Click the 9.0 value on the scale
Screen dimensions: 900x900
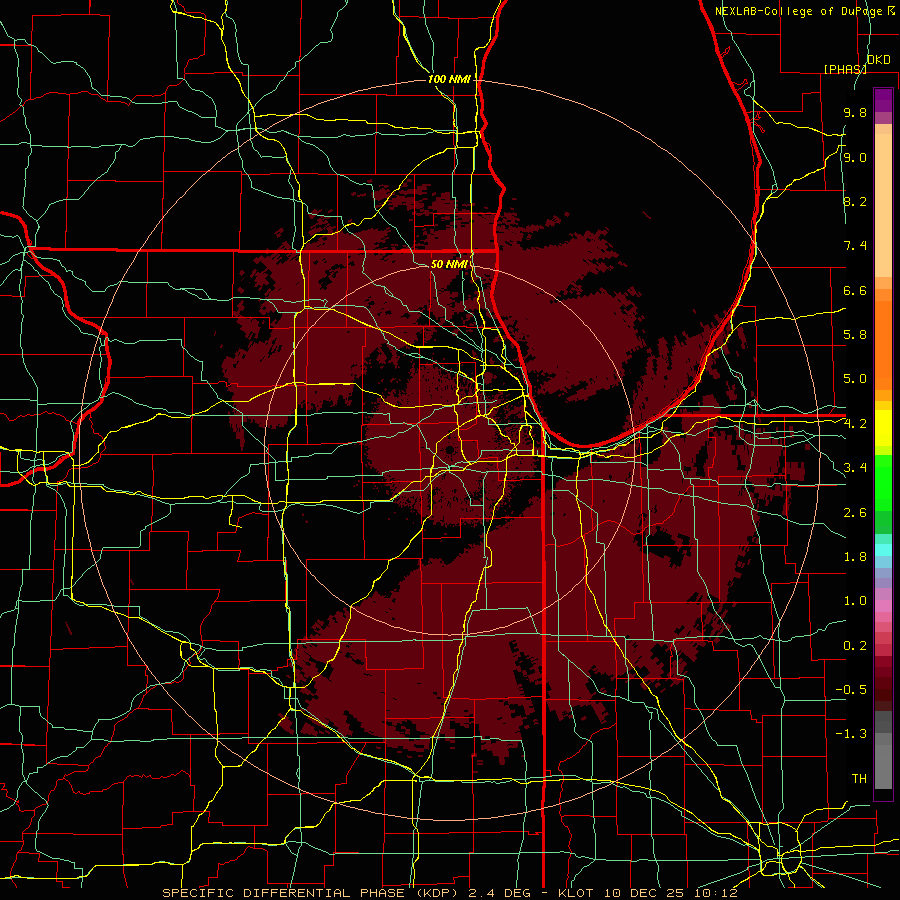(x=855, y=157)
